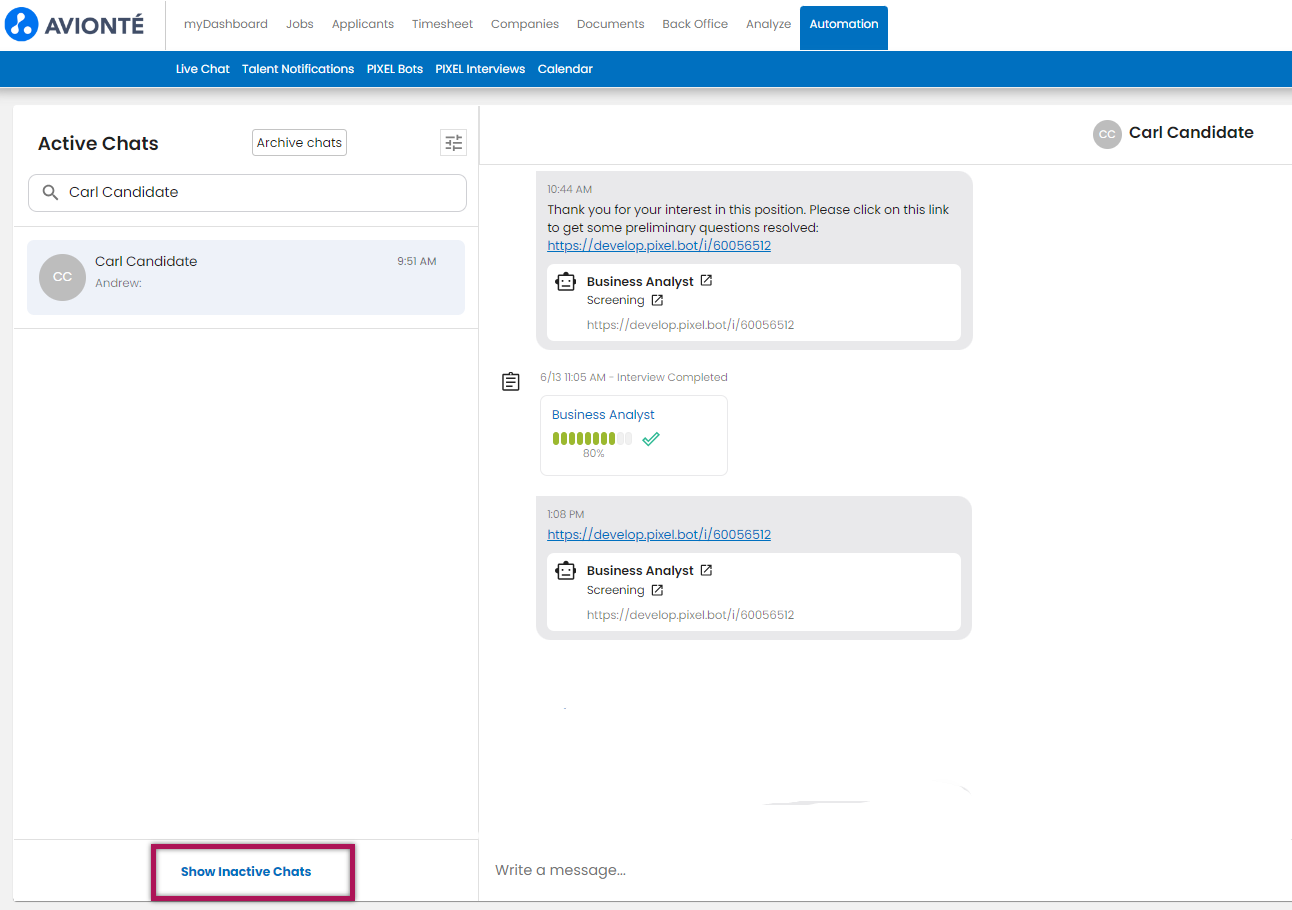Open the chat filter settings icon
Image resolution: width=1292 pixels, height=910 pixels.
(x=453, y=143)
